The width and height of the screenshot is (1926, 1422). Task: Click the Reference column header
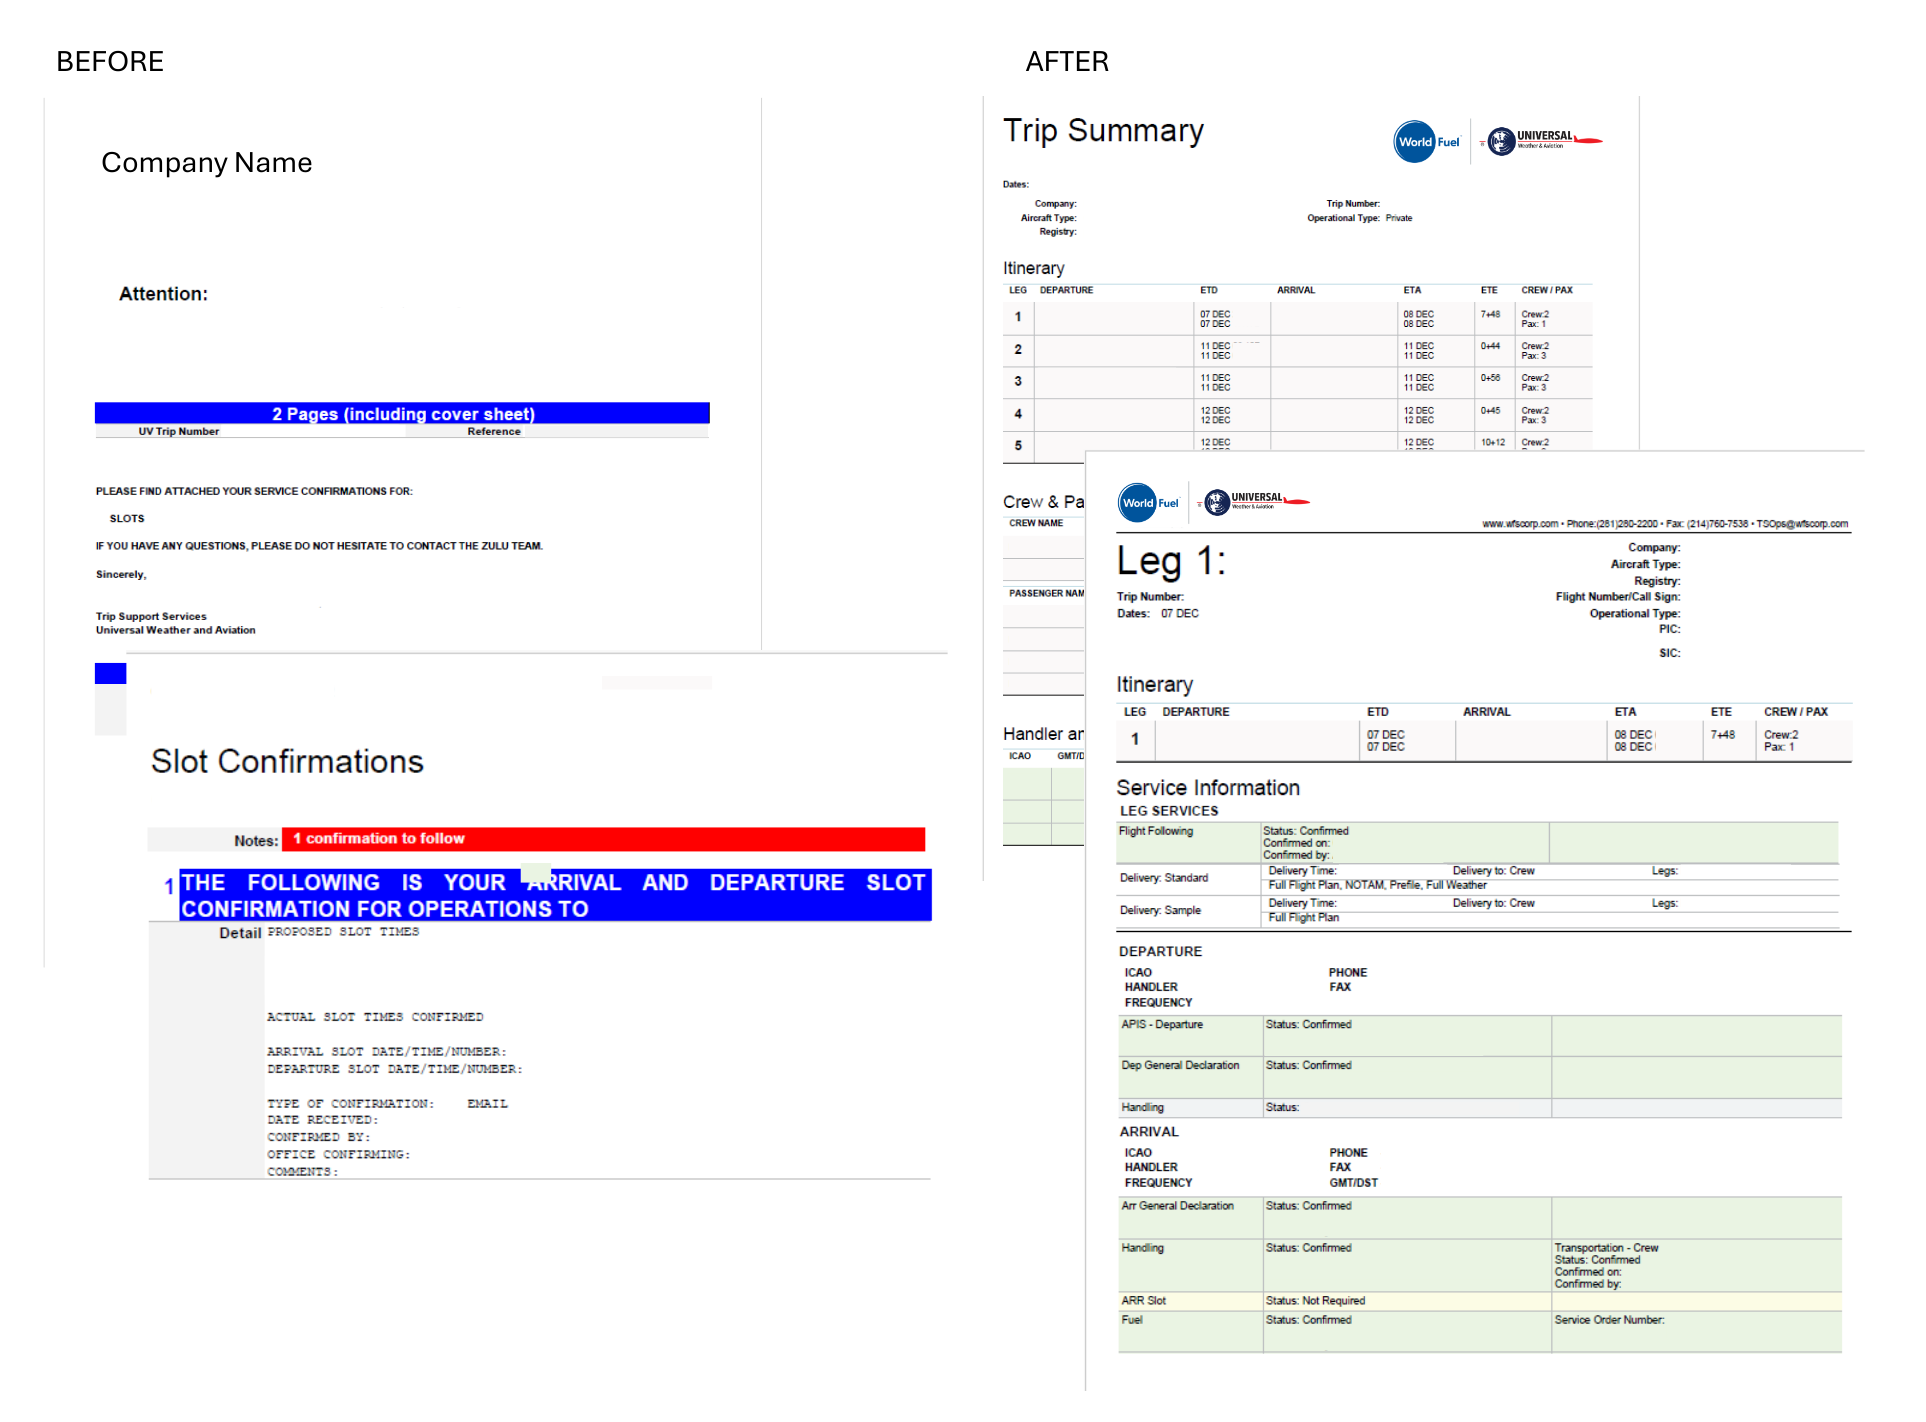tap(494, 432)
